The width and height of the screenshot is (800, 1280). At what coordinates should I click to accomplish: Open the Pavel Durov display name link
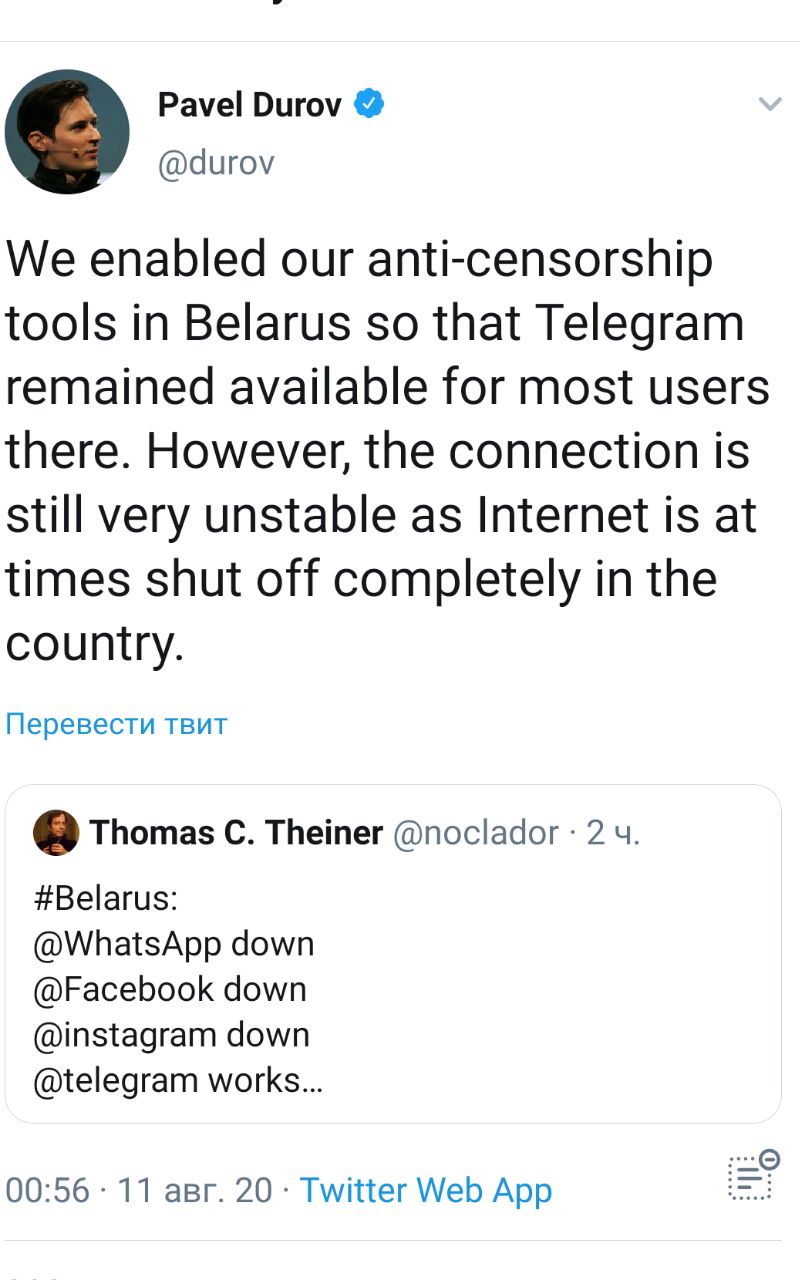coord(249,104)
